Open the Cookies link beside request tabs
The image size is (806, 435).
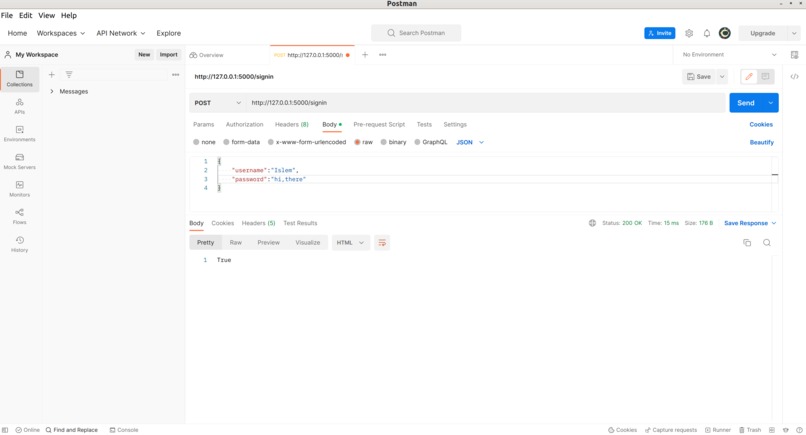tap(761, 124)
